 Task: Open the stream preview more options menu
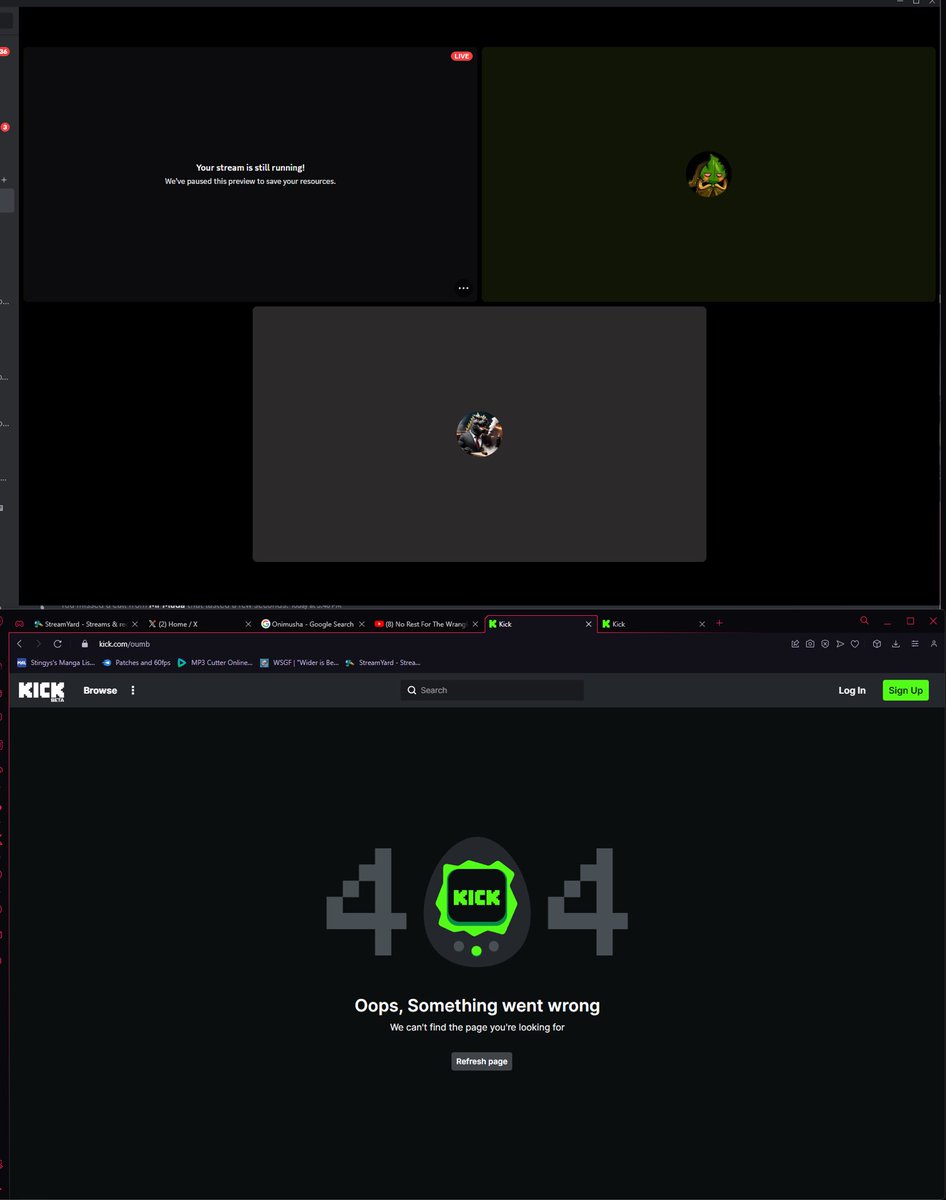[463, 288]
